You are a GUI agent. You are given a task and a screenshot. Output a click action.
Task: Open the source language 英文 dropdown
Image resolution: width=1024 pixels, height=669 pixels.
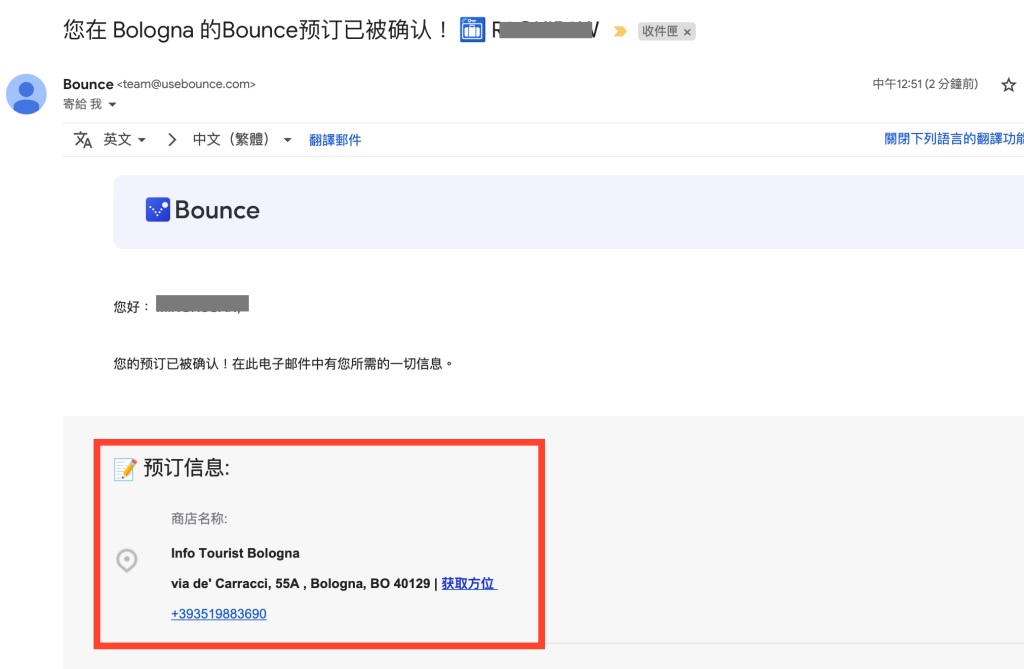click(124, 139)
